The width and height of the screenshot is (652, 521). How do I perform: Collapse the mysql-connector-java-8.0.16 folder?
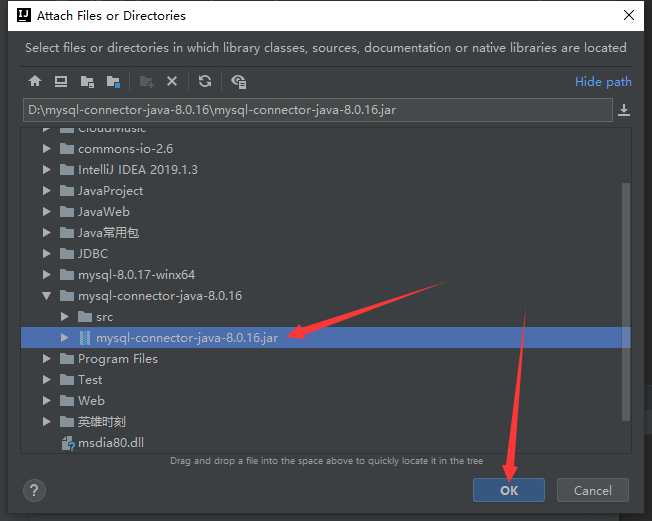point(47,296)
